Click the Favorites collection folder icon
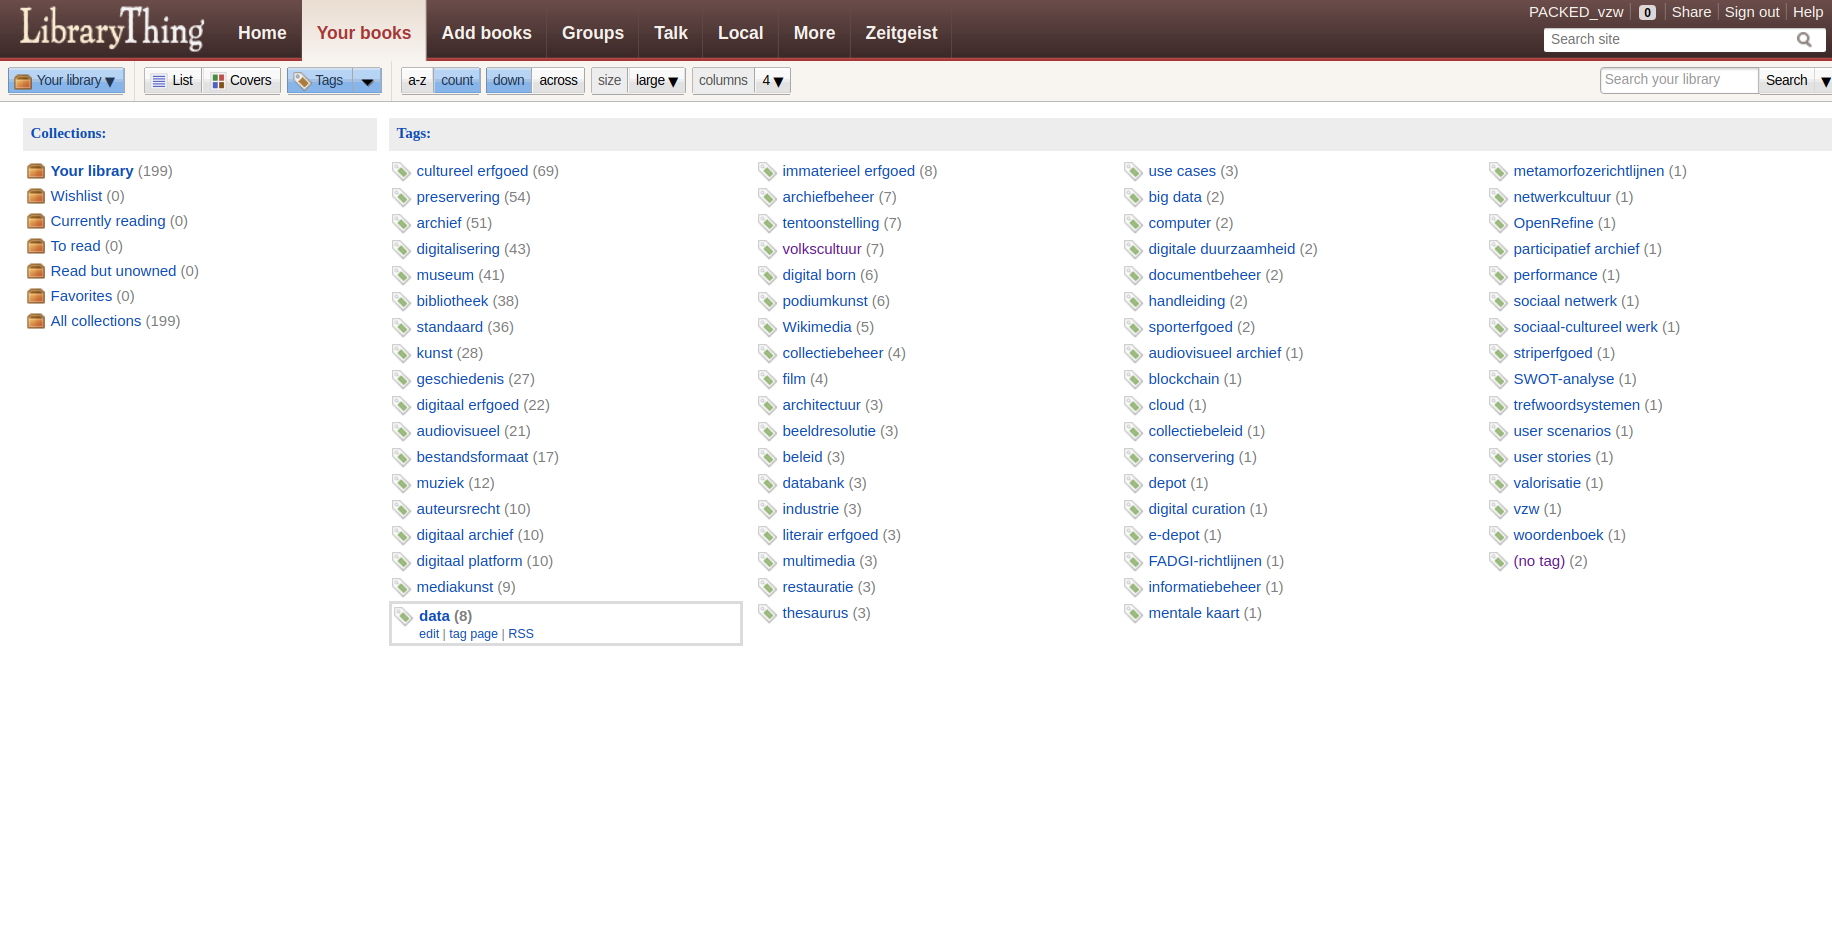The width and height of the screenshot is (1832, 951). point(36,296)
